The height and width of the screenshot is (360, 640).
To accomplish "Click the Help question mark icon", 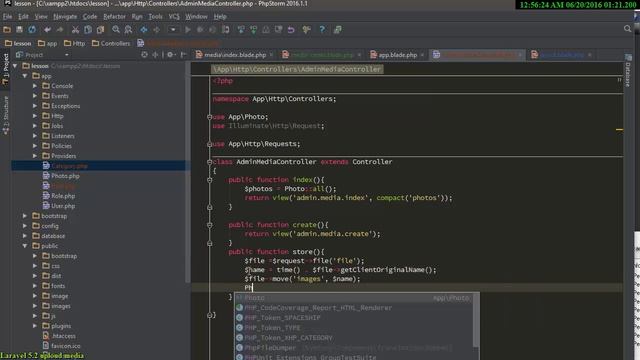I will tap(322, 29).
